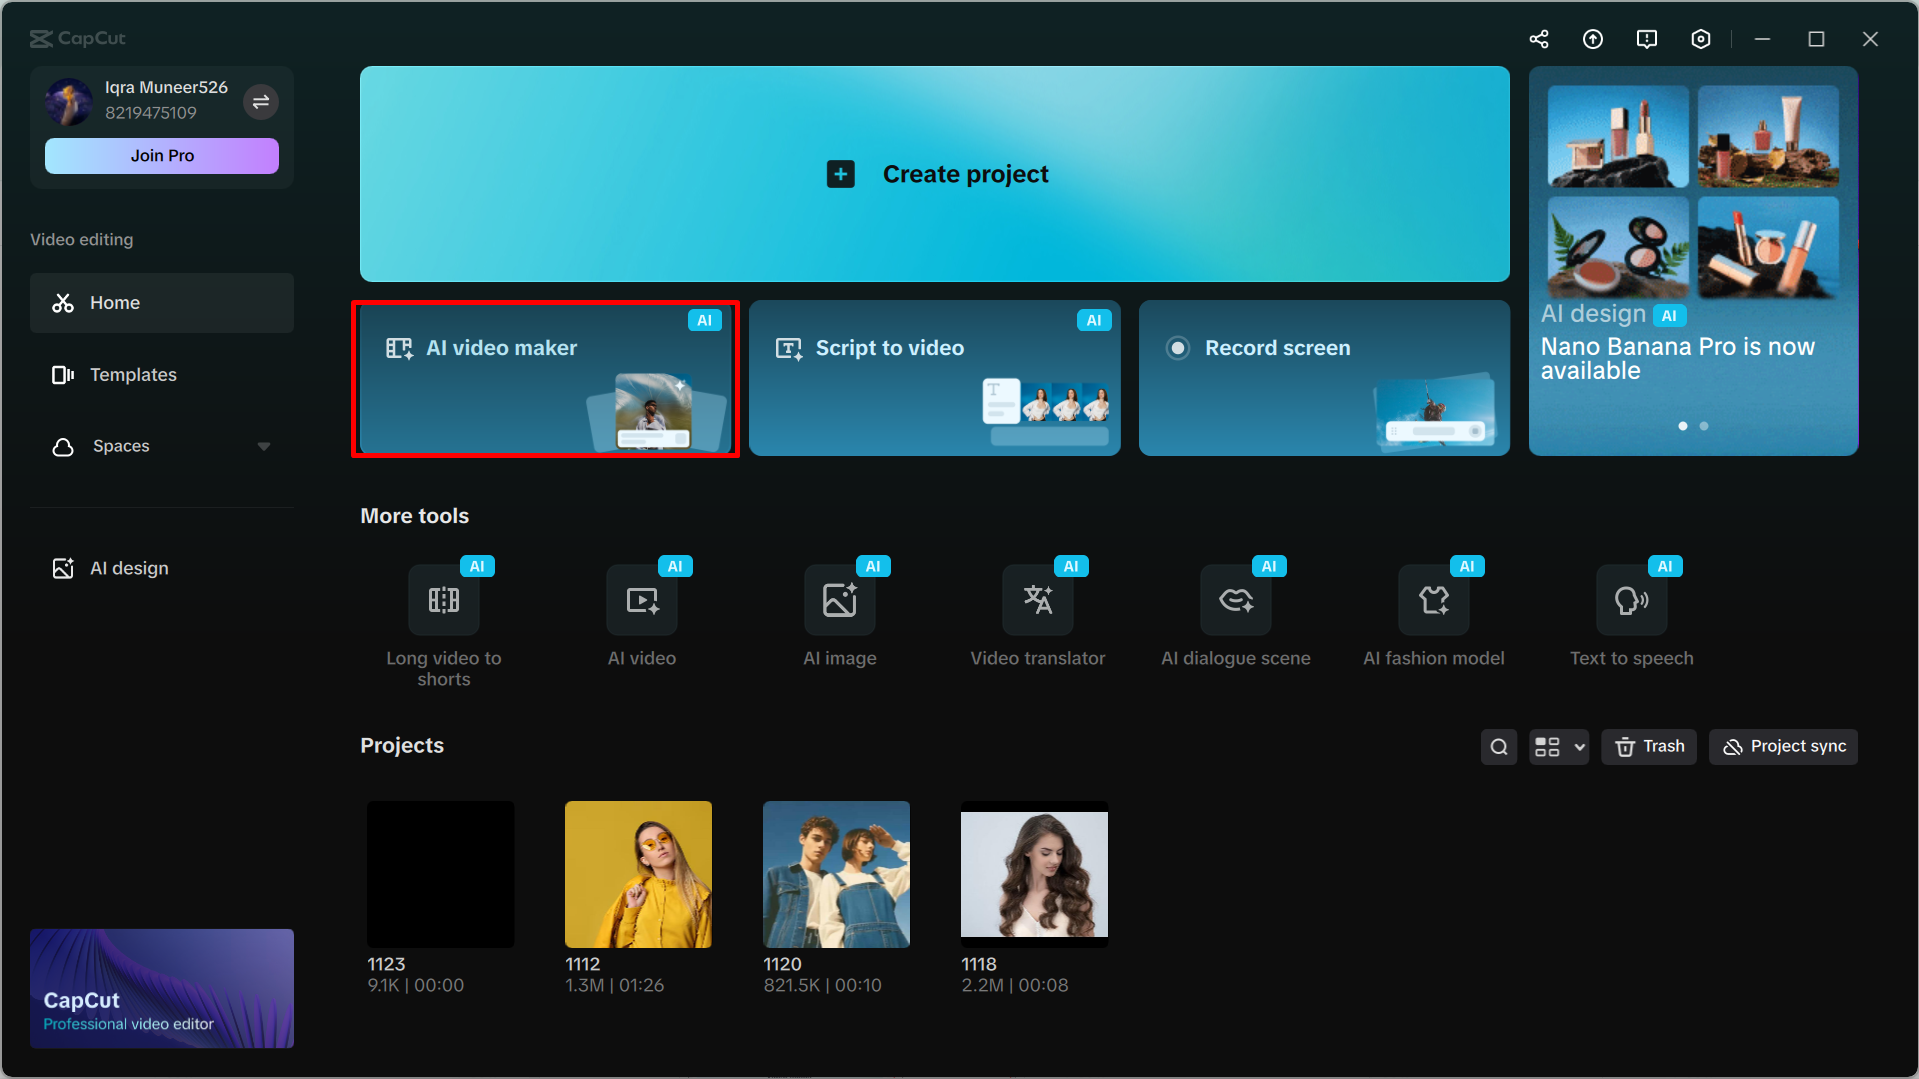Open the project thumbnail named 1112

click(638, 873)
